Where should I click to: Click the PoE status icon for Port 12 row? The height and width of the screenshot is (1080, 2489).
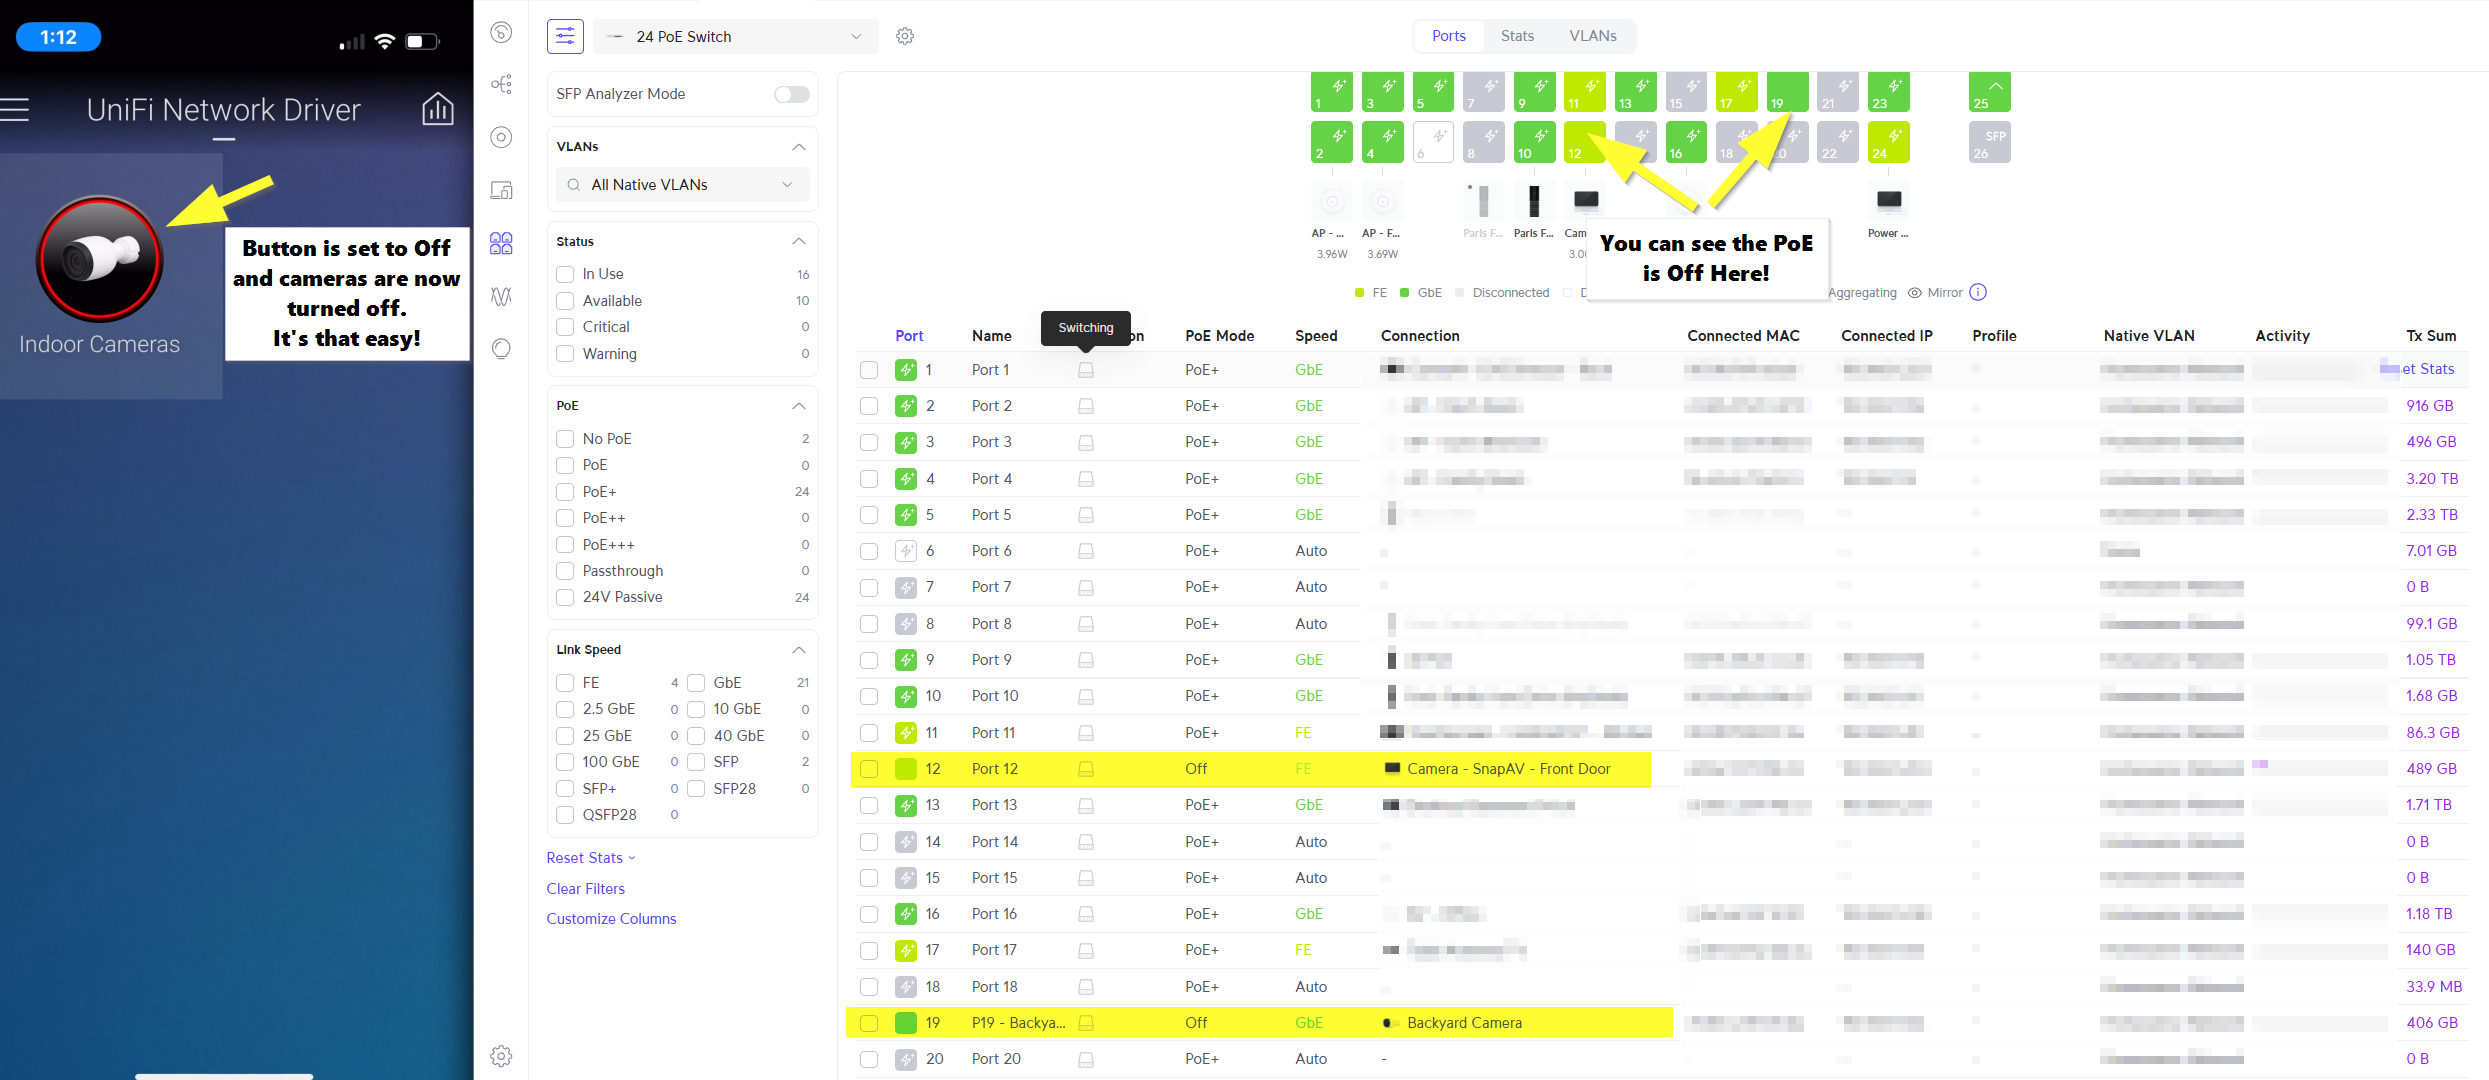click(905, 769)
